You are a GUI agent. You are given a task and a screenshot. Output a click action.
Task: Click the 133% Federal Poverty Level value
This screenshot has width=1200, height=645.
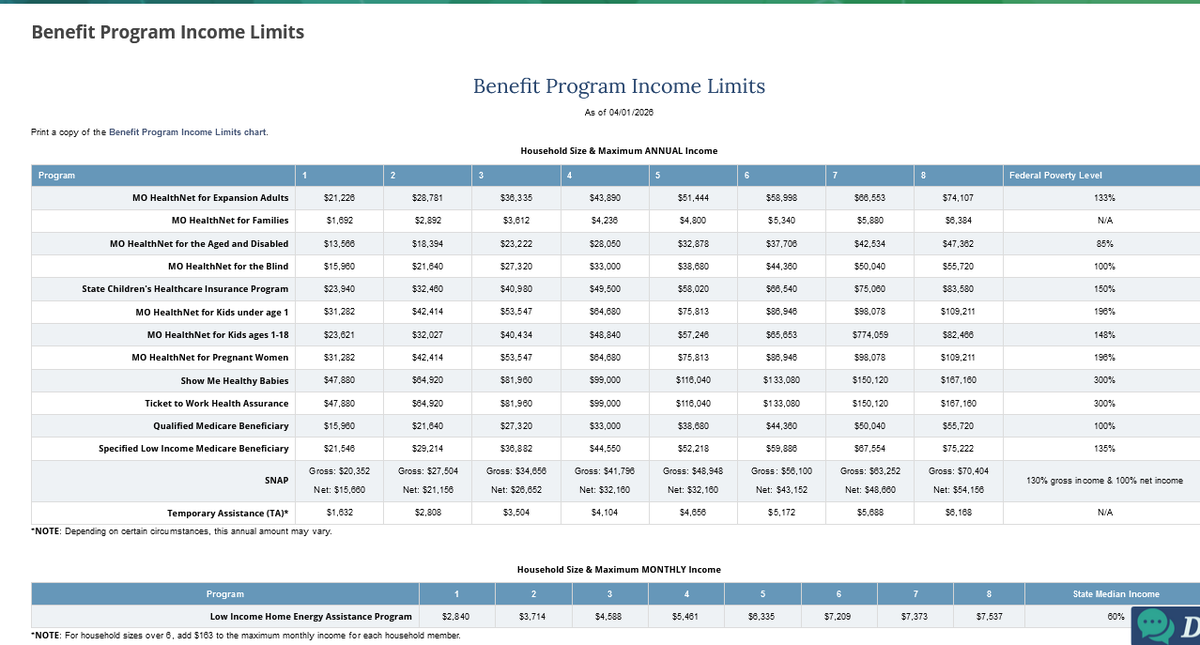click(1105, 198)
